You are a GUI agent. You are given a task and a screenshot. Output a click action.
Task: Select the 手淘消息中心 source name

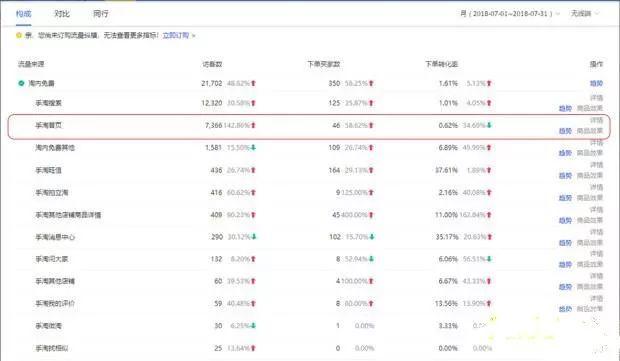(x=55, y=237)
